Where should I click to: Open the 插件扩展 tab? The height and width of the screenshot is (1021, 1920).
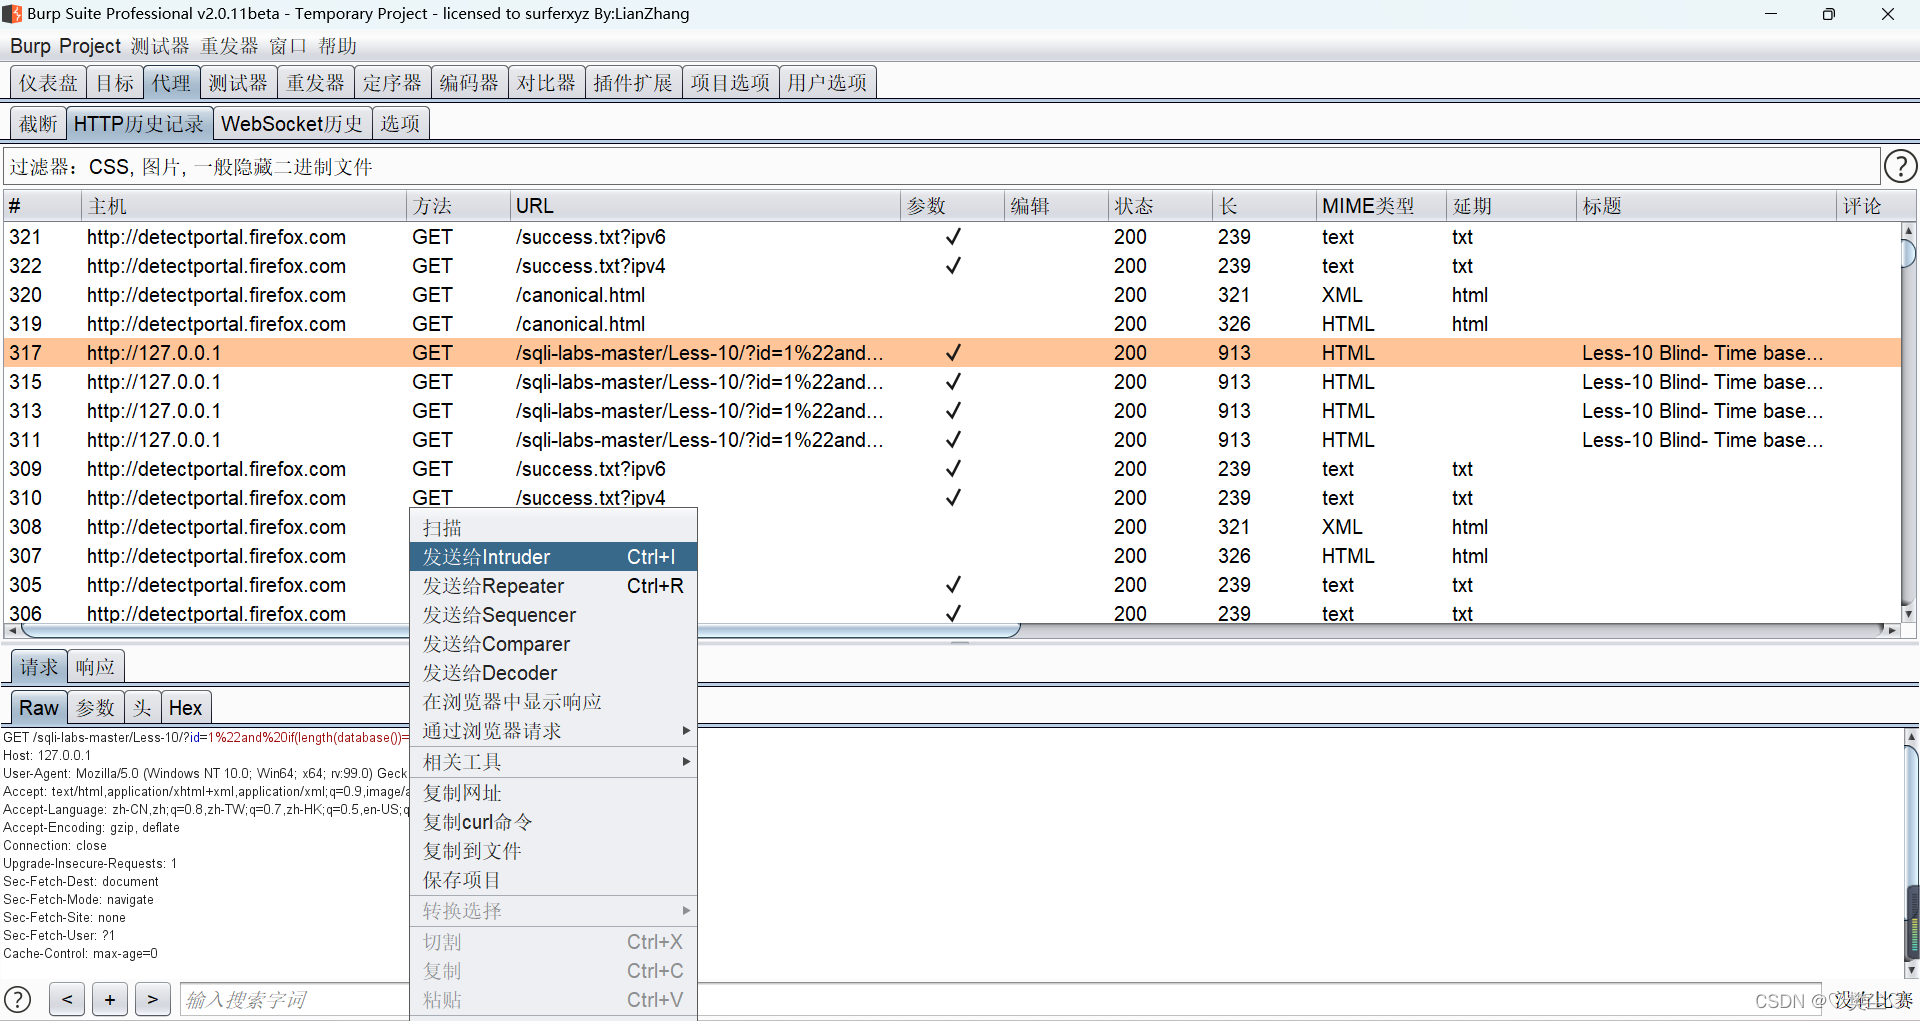[x=633, y=83]
